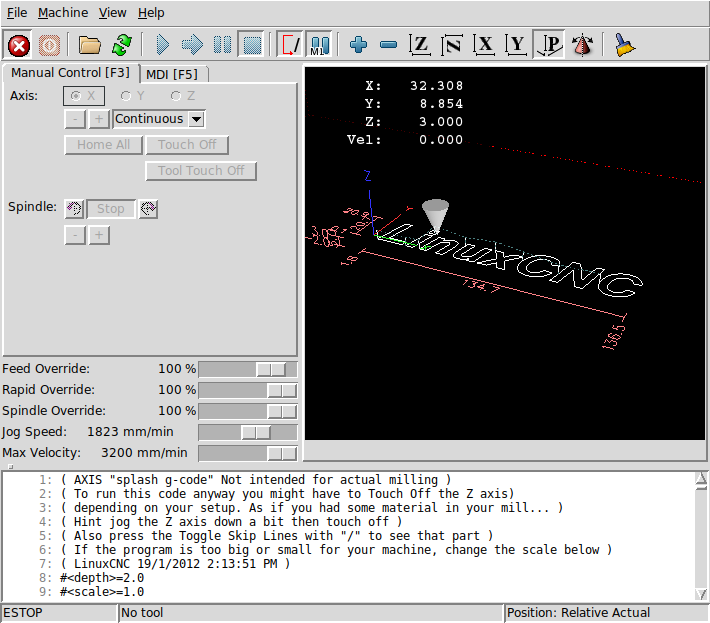
Task: Decrease spindle speed with minus button
Action: pos(75,235)
